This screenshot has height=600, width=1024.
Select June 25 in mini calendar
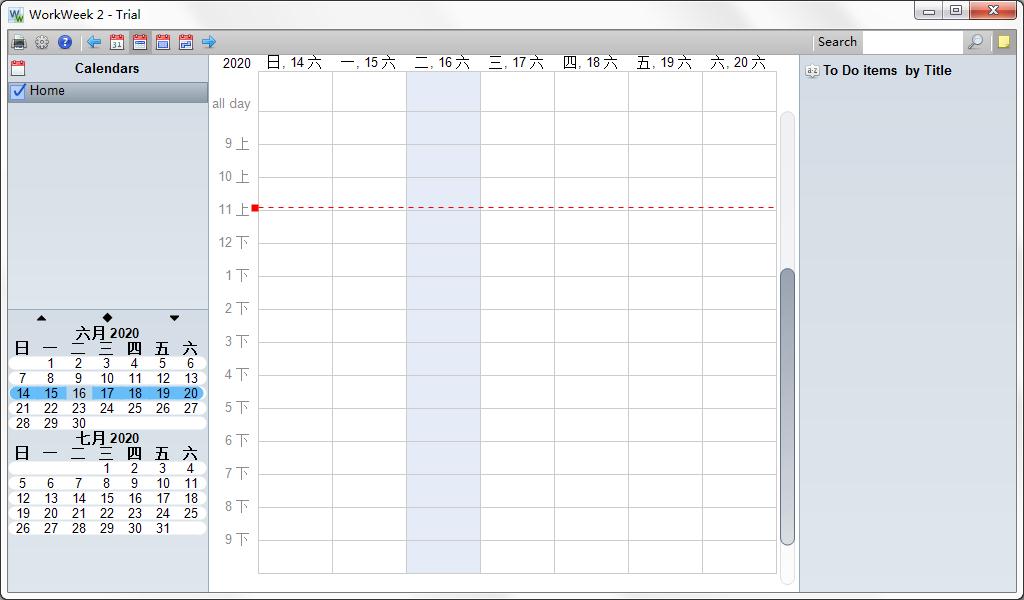[x=135, y=408]
